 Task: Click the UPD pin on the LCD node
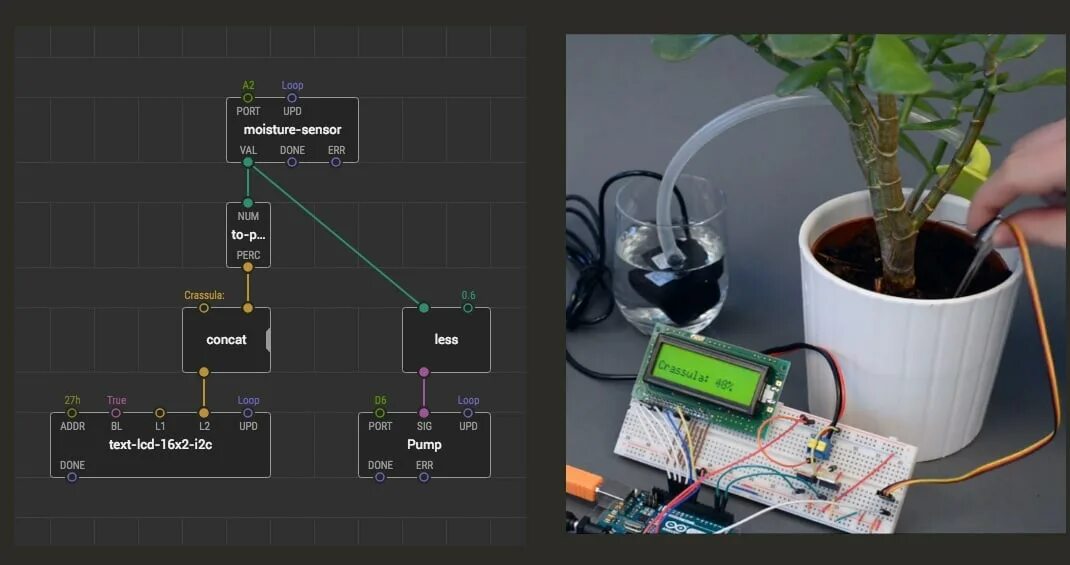pyautogui.click(x=248, y=413)
